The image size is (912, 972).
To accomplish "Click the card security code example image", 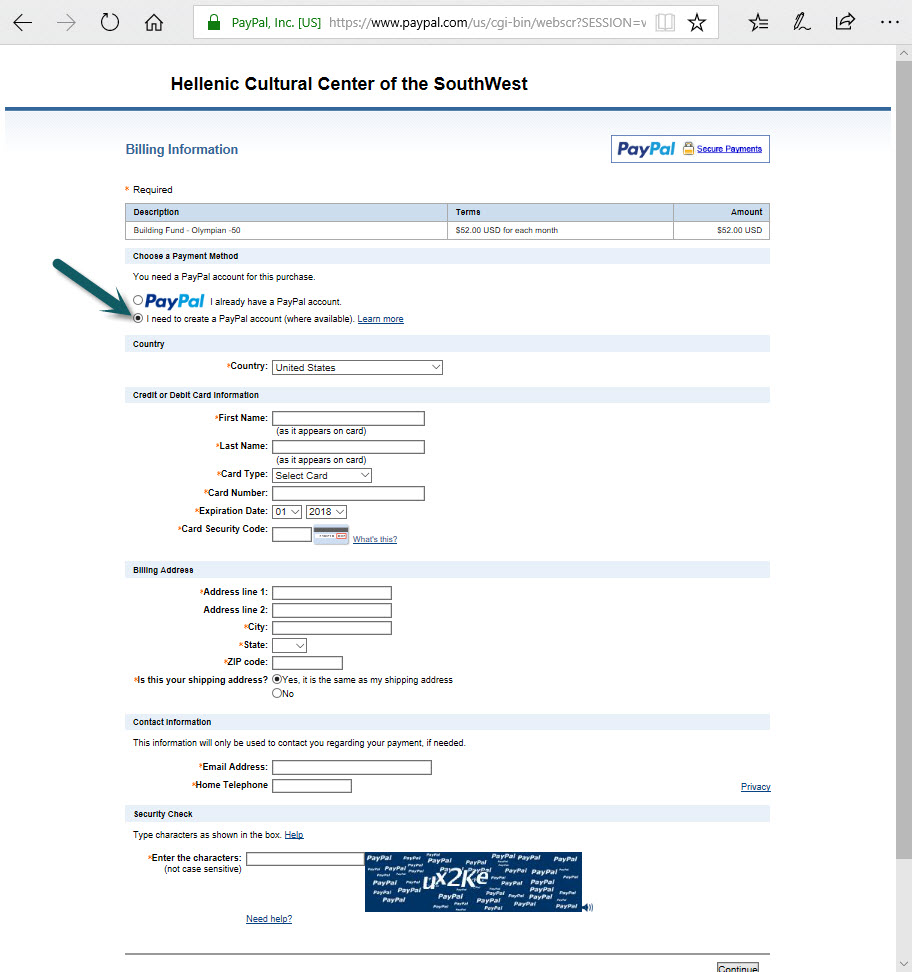I will (x=331, y=534).
